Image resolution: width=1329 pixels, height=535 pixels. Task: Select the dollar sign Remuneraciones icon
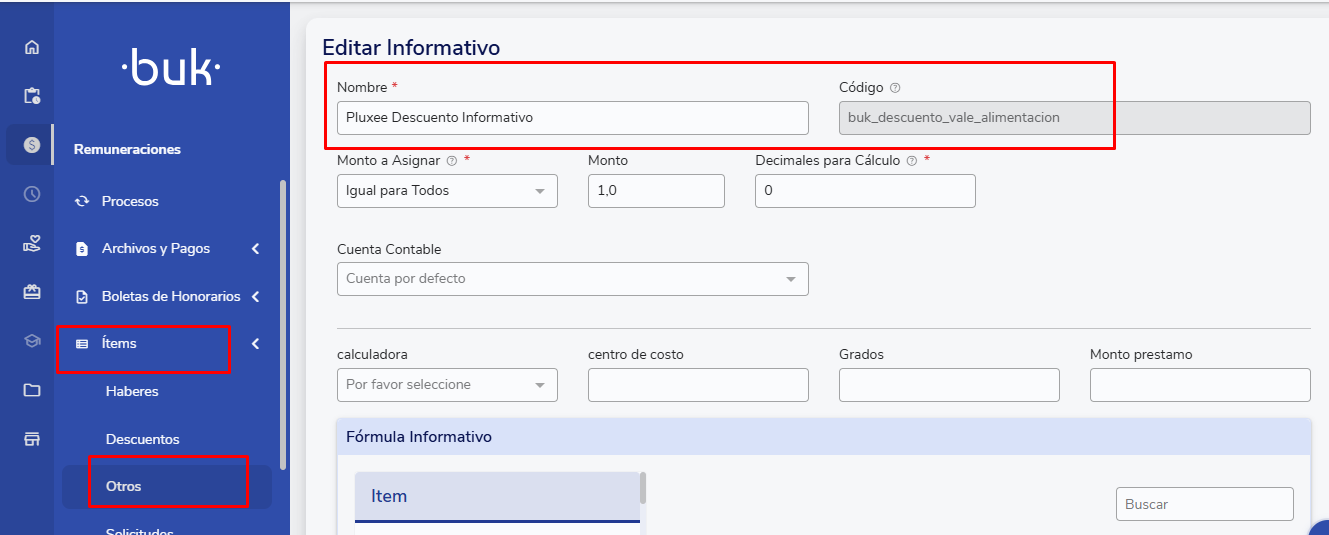[32, 145]
